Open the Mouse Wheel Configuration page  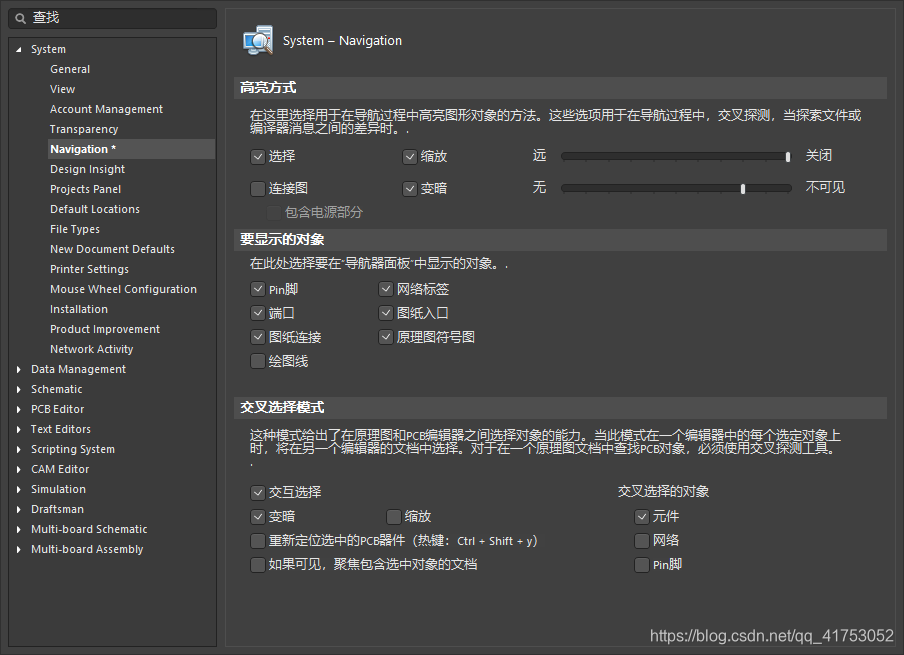pyautogui.click(x=123, y=288)
